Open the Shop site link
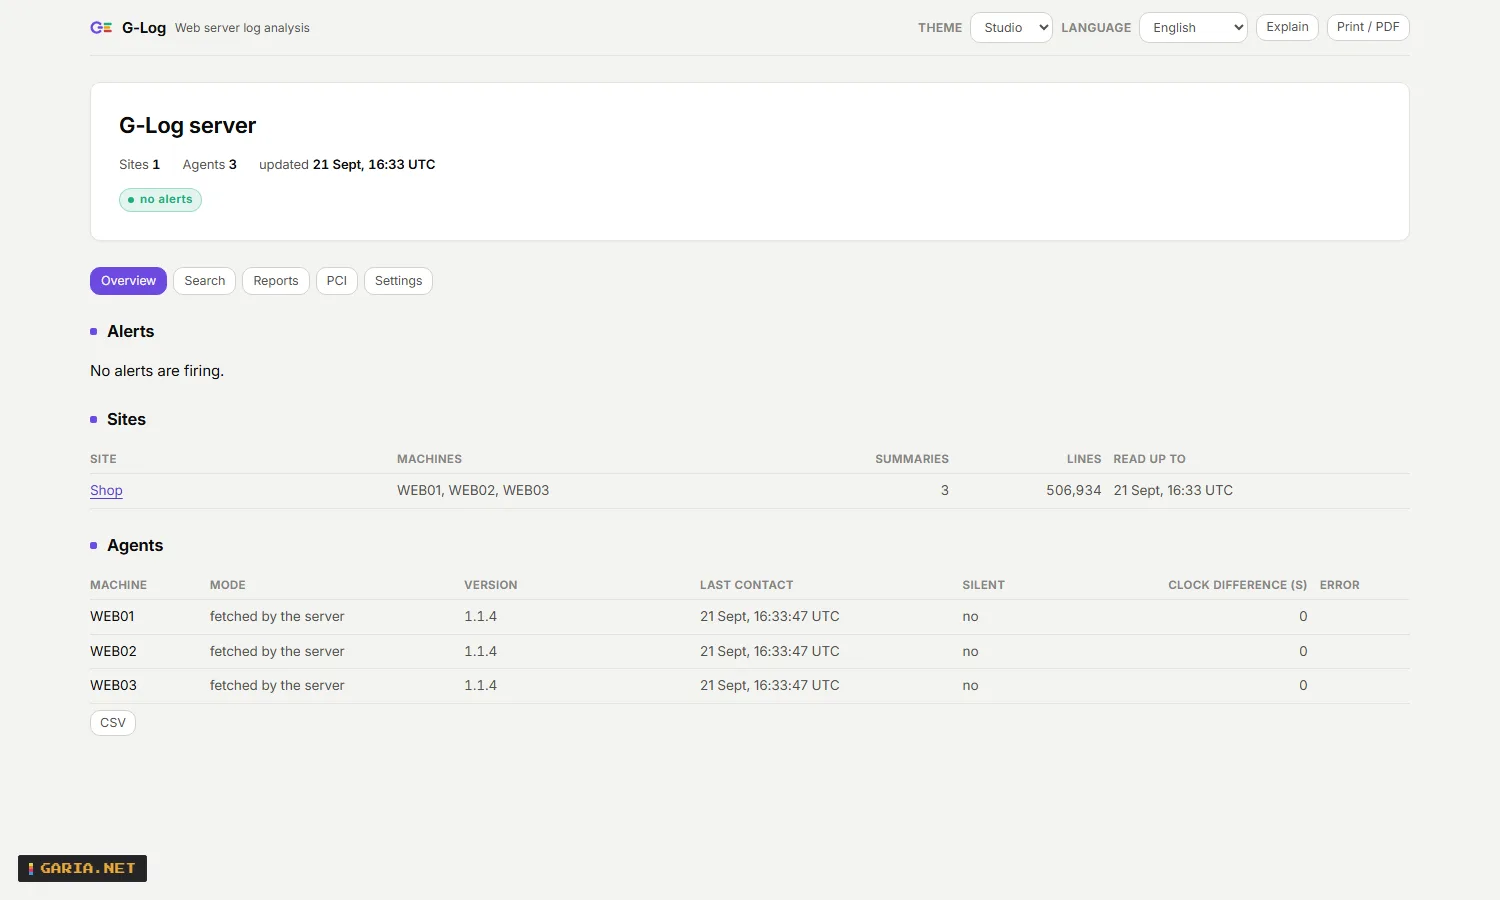Viewport: 1500px width, 900px height. [106, 490]
